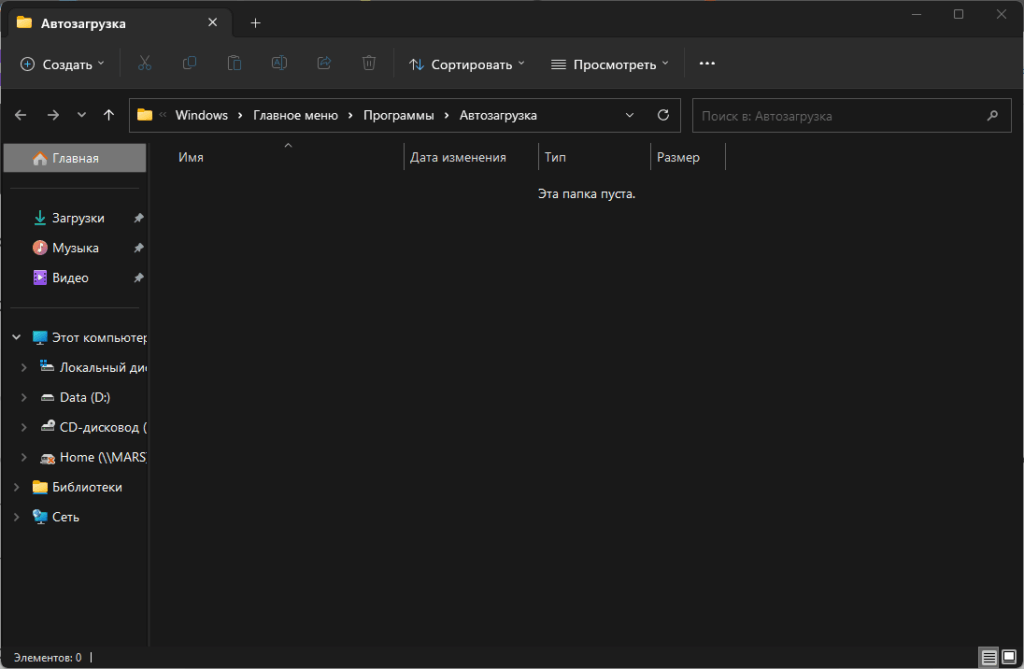Click the folder icon in address bar
This screenshot has height=669, width=1024.
click(144, 116)
